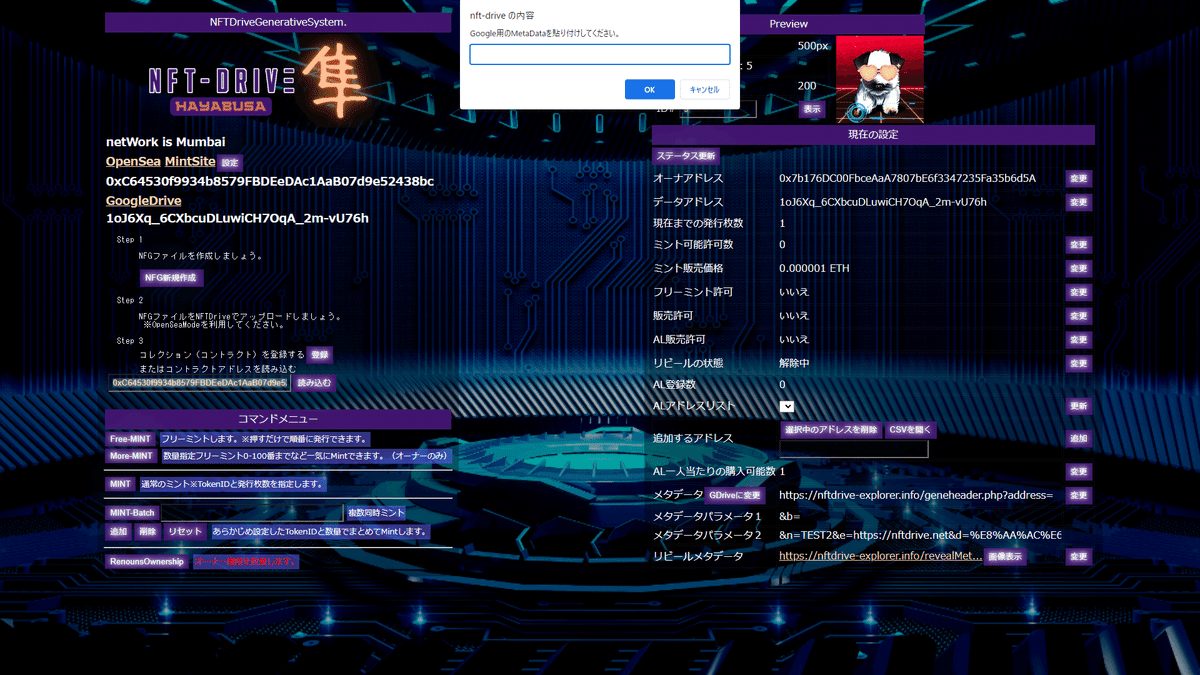Focus the MINT-Batch text field

click(251, 513)
